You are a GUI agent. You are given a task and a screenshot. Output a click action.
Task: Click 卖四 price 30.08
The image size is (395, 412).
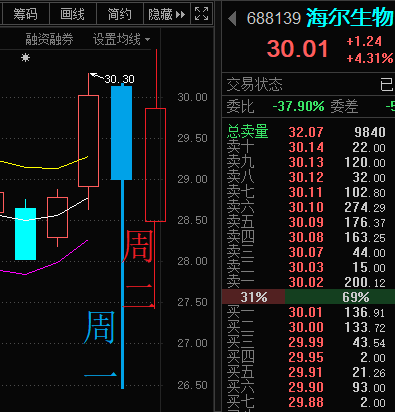(306, 237)
